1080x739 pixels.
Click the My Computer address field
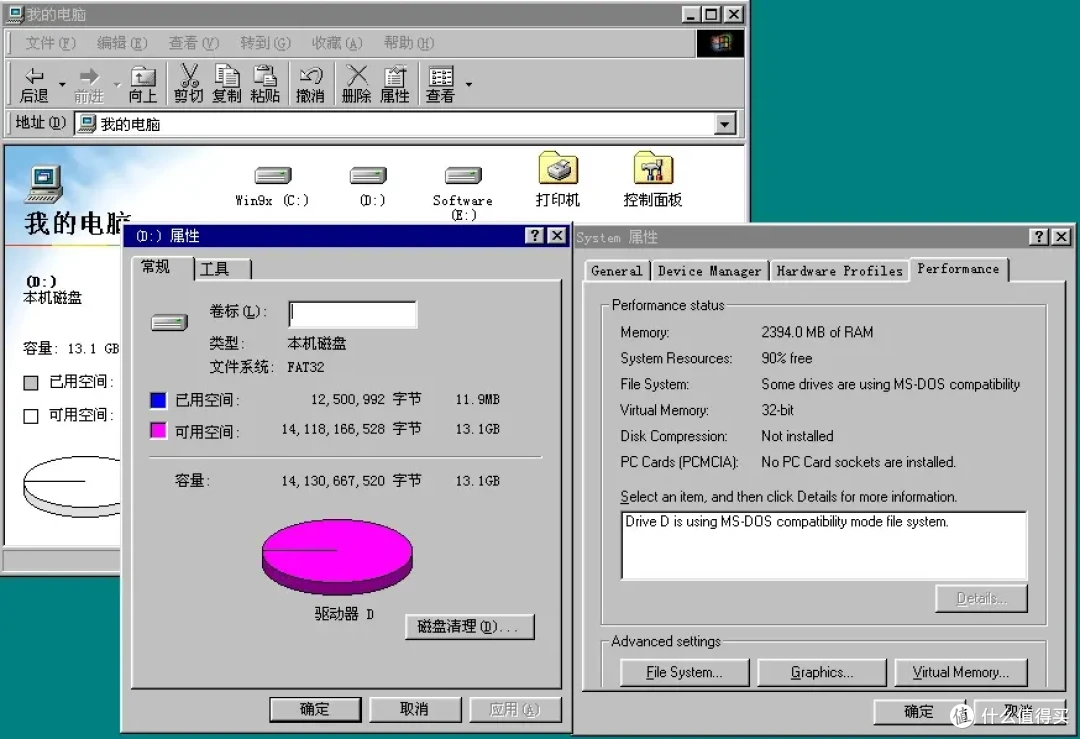(x=406, y=124)
